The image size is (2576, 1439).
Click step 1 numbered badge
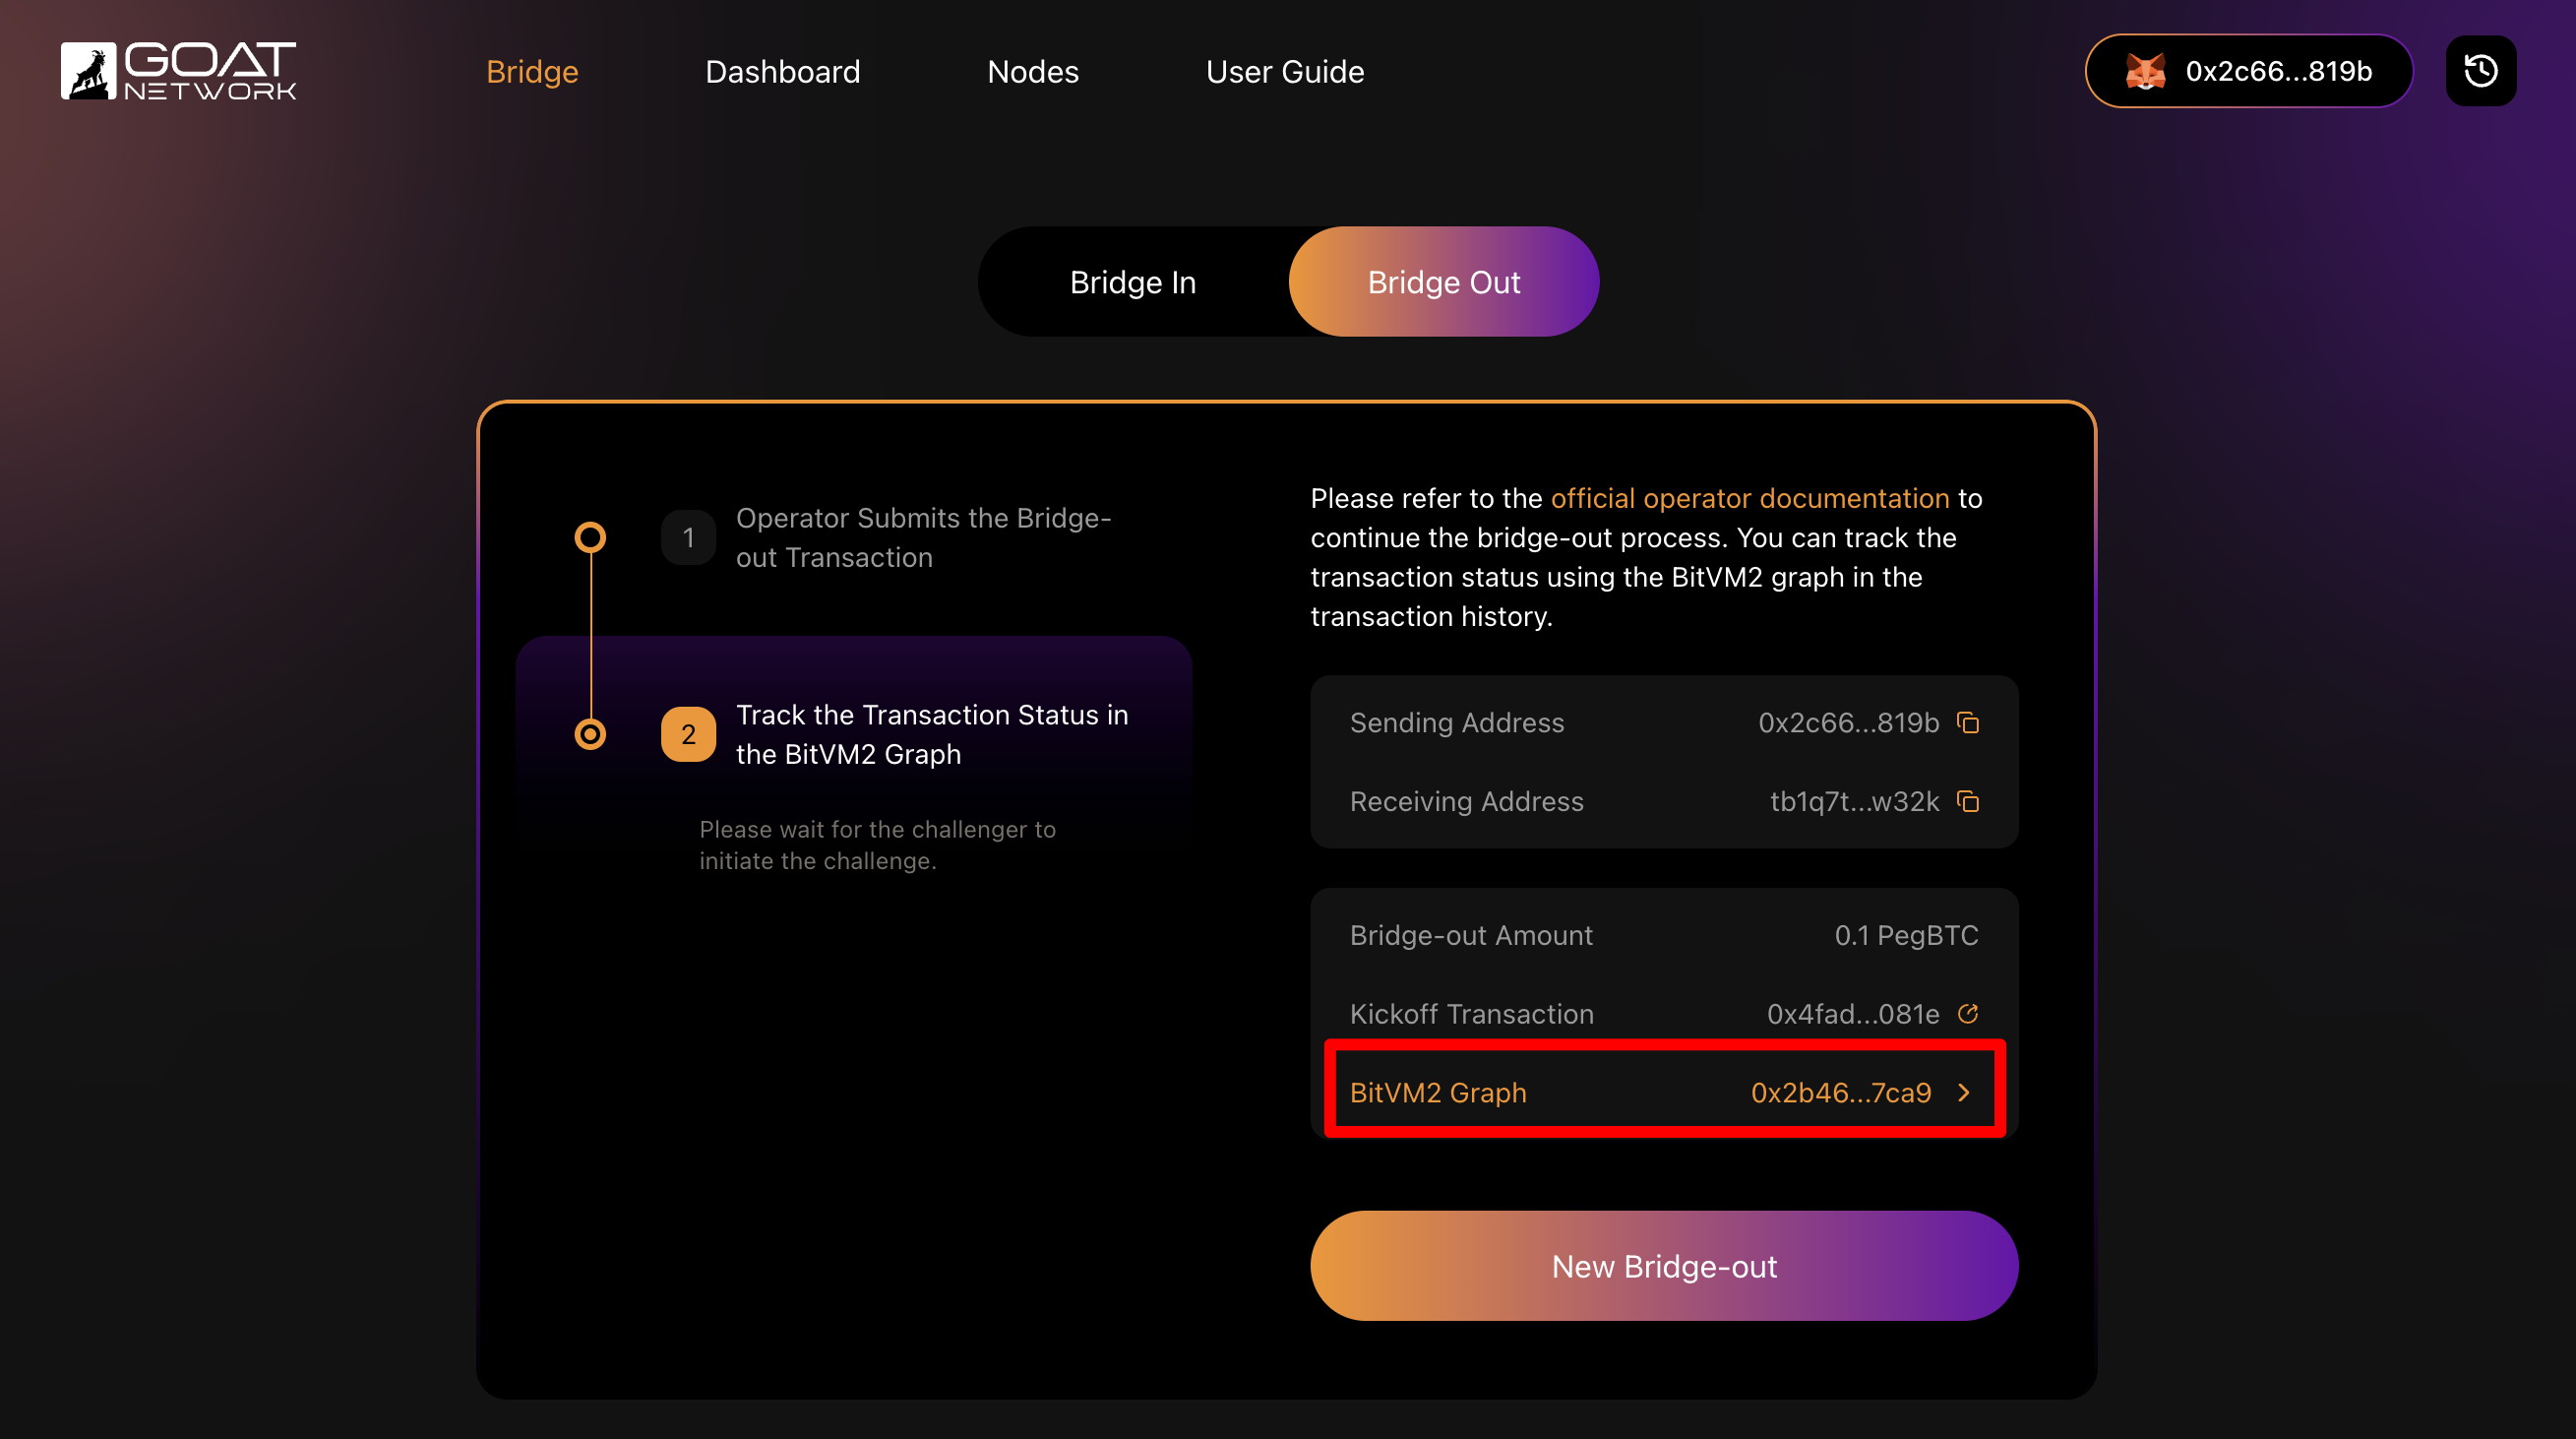[x=688, y=537]
